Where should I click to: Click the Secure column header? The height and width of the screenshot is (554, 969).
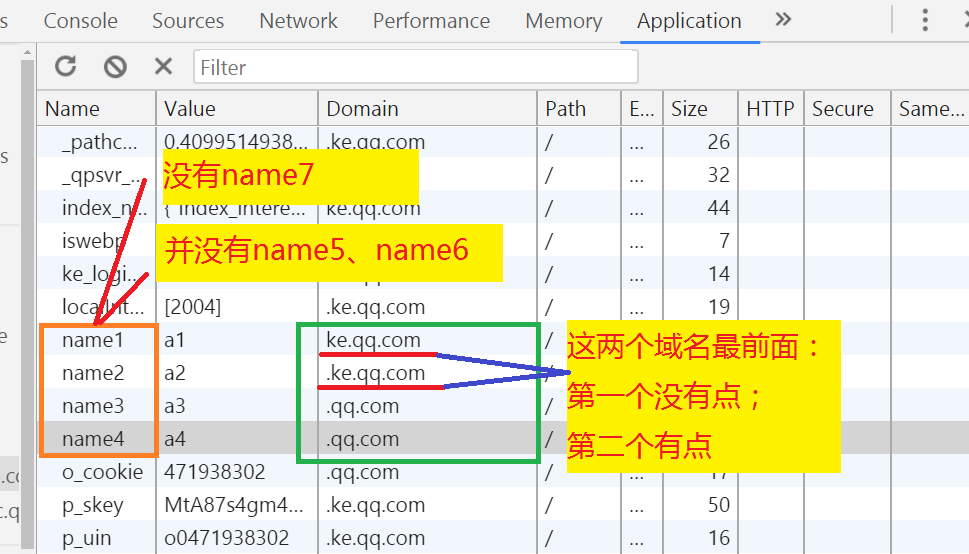pyautogui.click(x=842, y=109)
